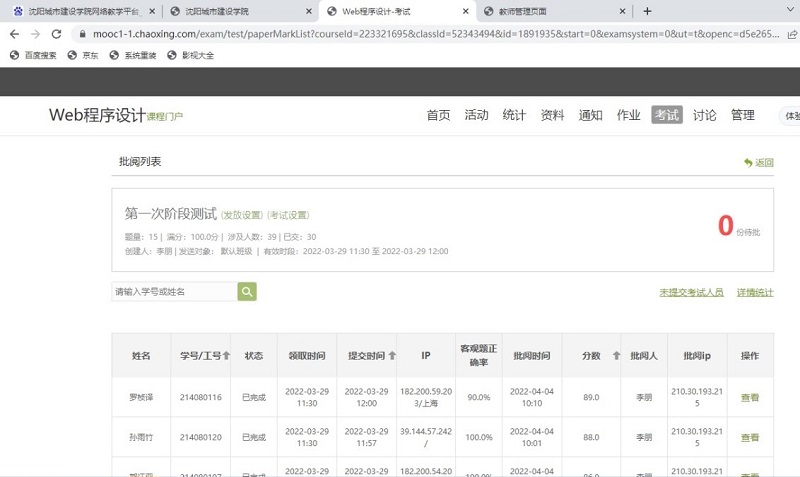Image resolution: width=800 pixels, height=477 pixels.
Task: Sort by 提交时间 column arrow
Action: 392,356
